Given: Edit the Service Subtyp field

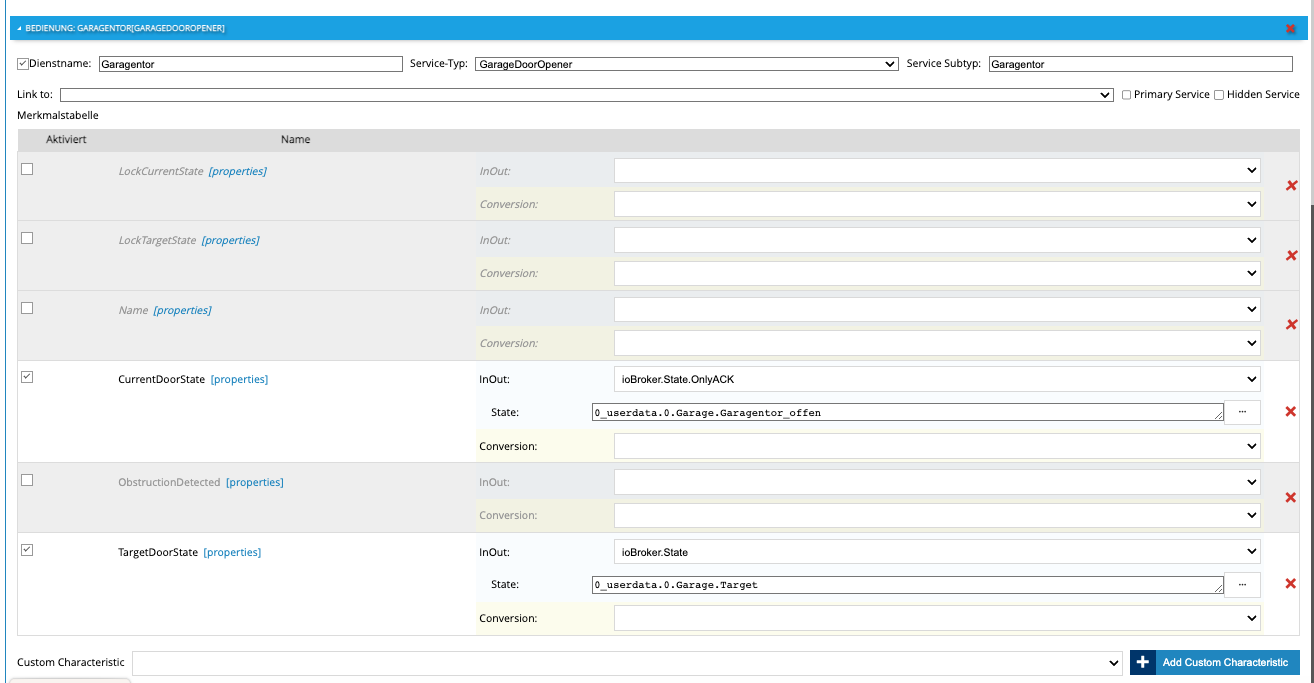Looking at the screenshot, I should point(1140,64).
